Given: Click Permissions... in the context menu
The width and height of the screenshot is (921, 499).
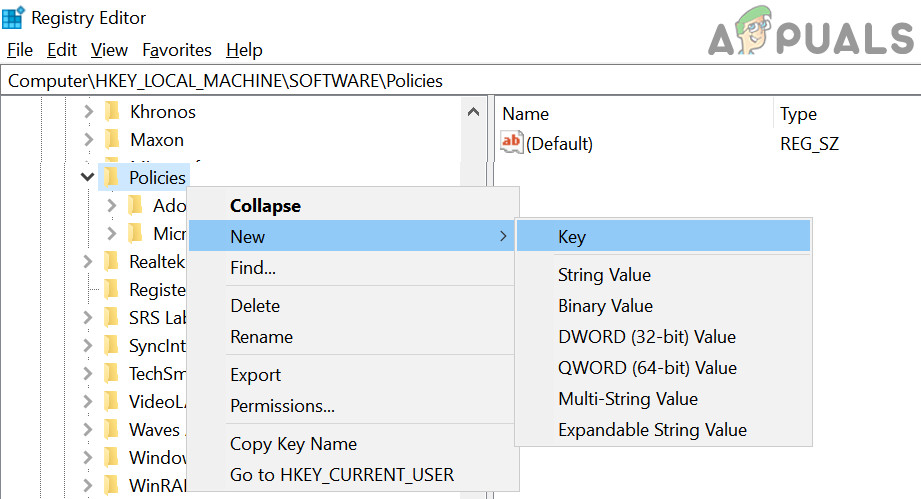Looking at the screenshot, I should (x=282, y=406).
